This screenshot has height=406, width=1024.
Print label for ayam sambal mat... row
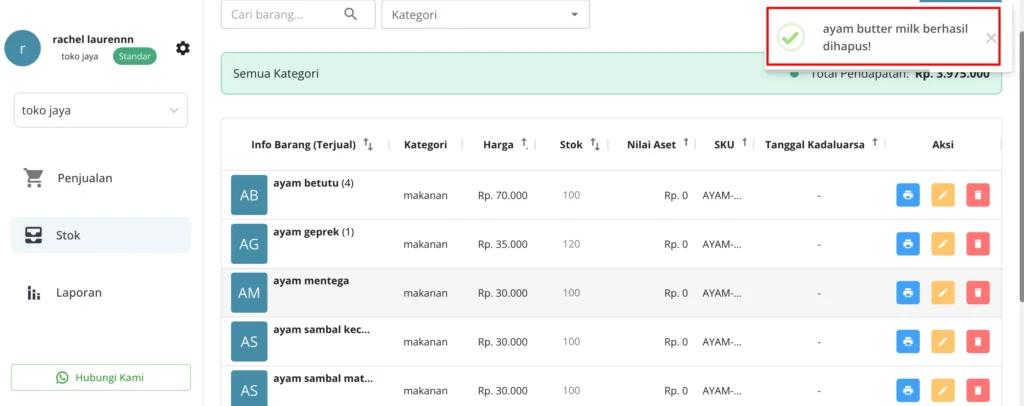[x=908, y=390]
